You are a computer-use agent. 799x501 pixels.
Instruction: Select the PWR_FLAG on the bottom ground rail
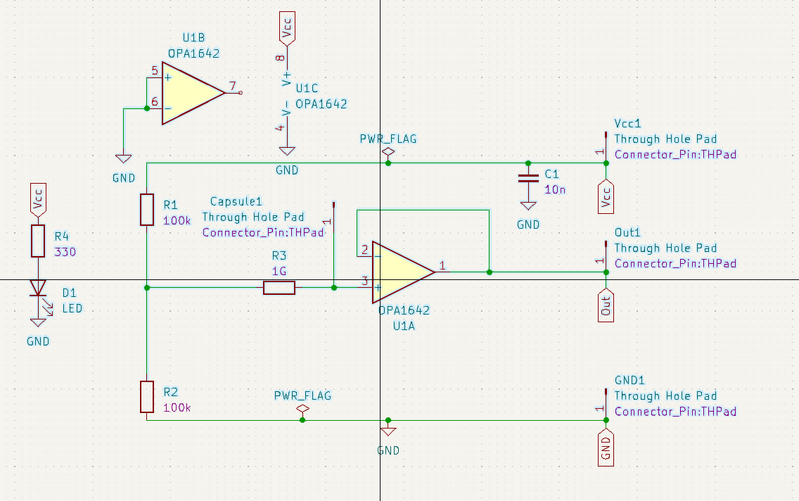303,410
